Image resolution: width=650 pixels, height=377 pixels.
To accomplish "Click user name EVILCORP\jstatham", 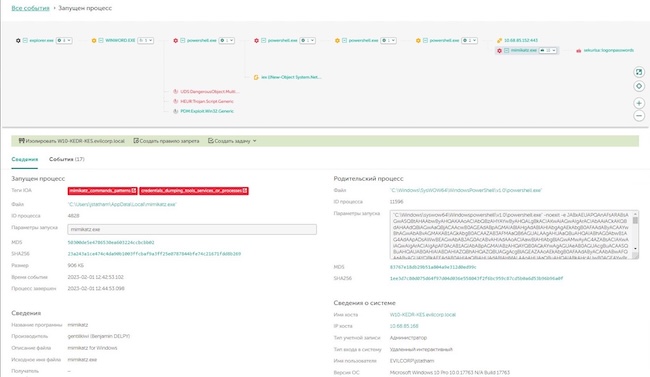I will 412,361.
